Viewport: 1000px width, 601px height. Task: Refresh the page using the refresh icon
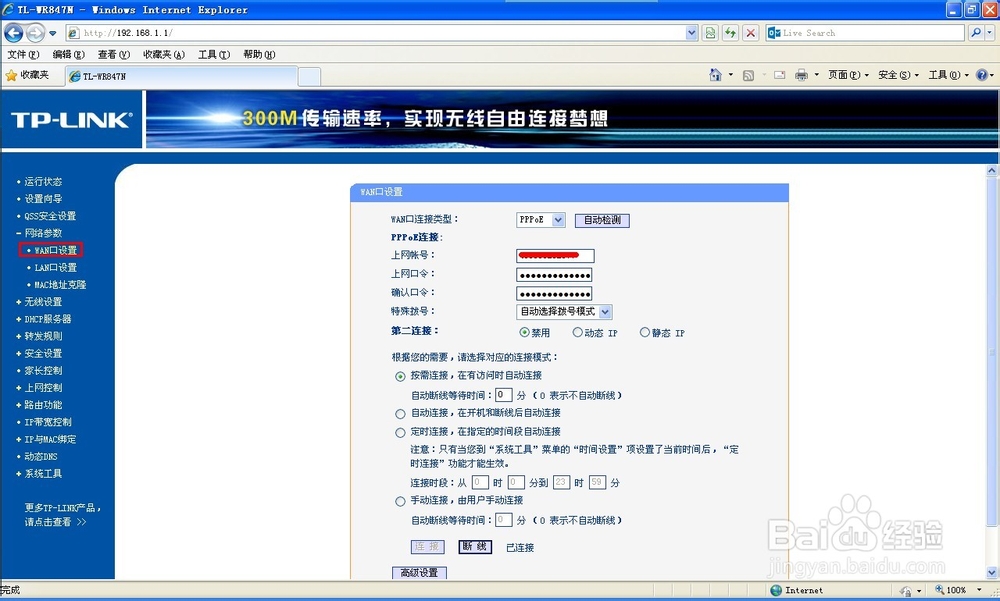732,32
